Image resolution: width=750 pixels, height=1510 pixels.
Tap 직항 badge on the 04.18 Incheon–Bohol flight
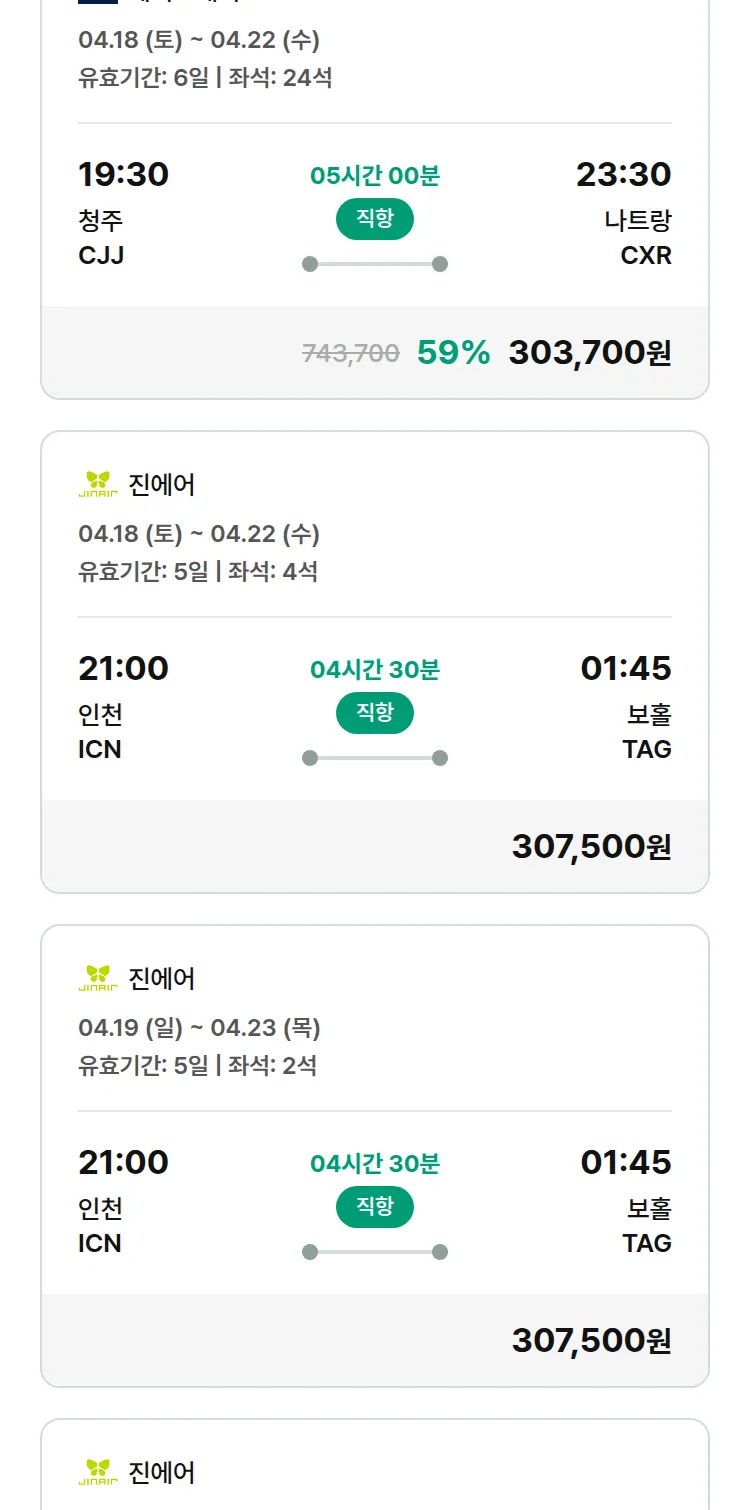click(375, 713)
